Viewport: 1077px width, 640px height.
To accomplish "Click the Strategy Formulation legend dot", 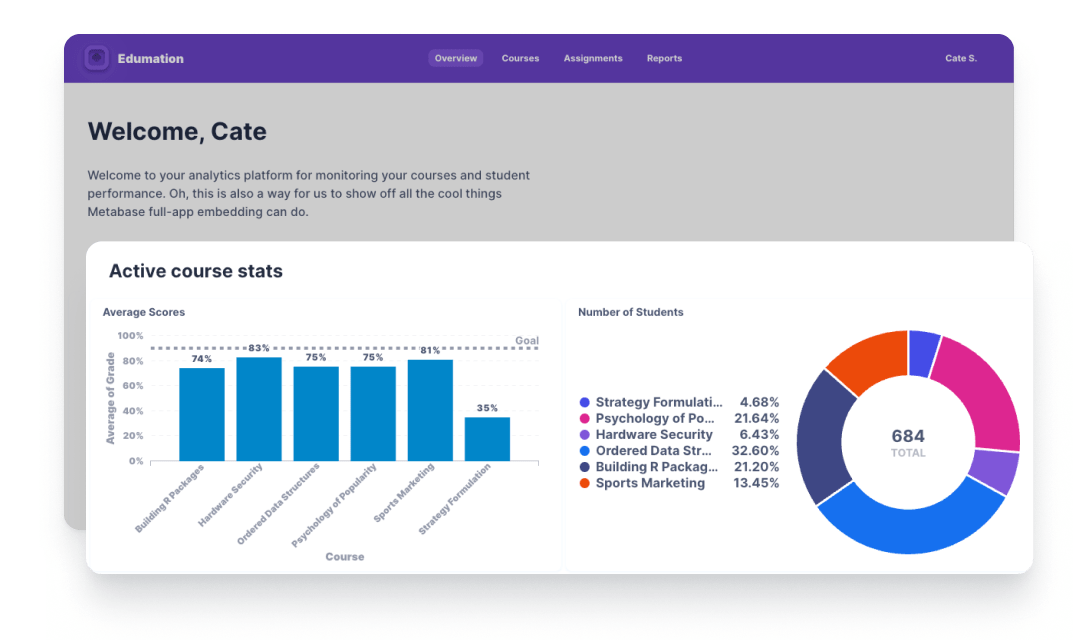I will point(585,402).
